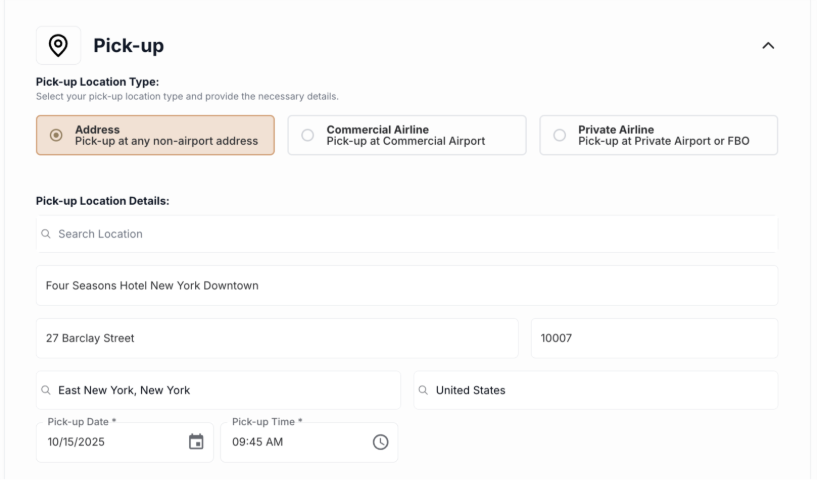Click the 10/15/2025 pick-up date field
817x480 pixels.
click(110, 442)
